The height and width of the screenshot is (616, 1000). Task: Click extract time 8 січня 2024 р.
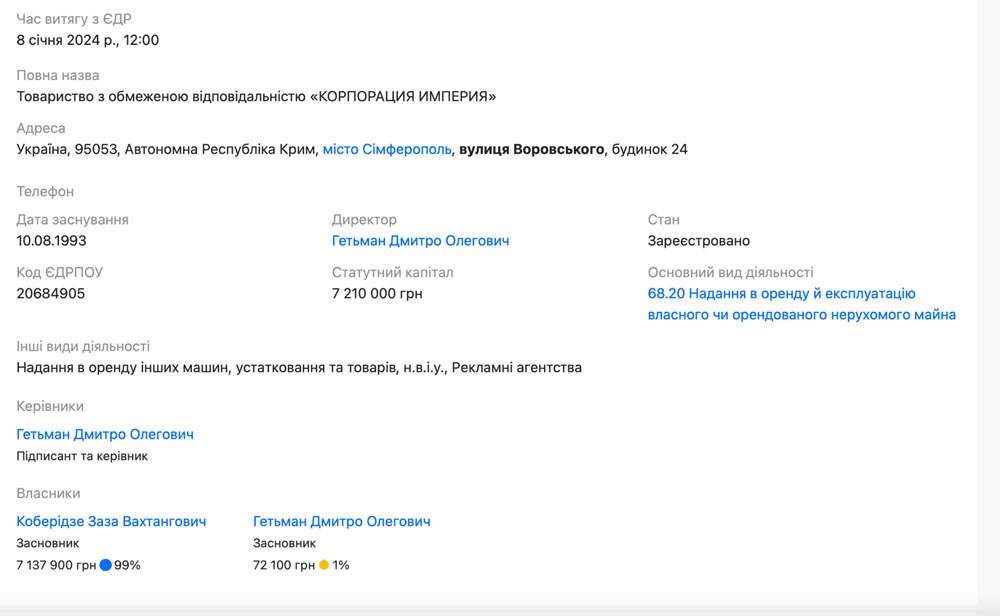87,40
